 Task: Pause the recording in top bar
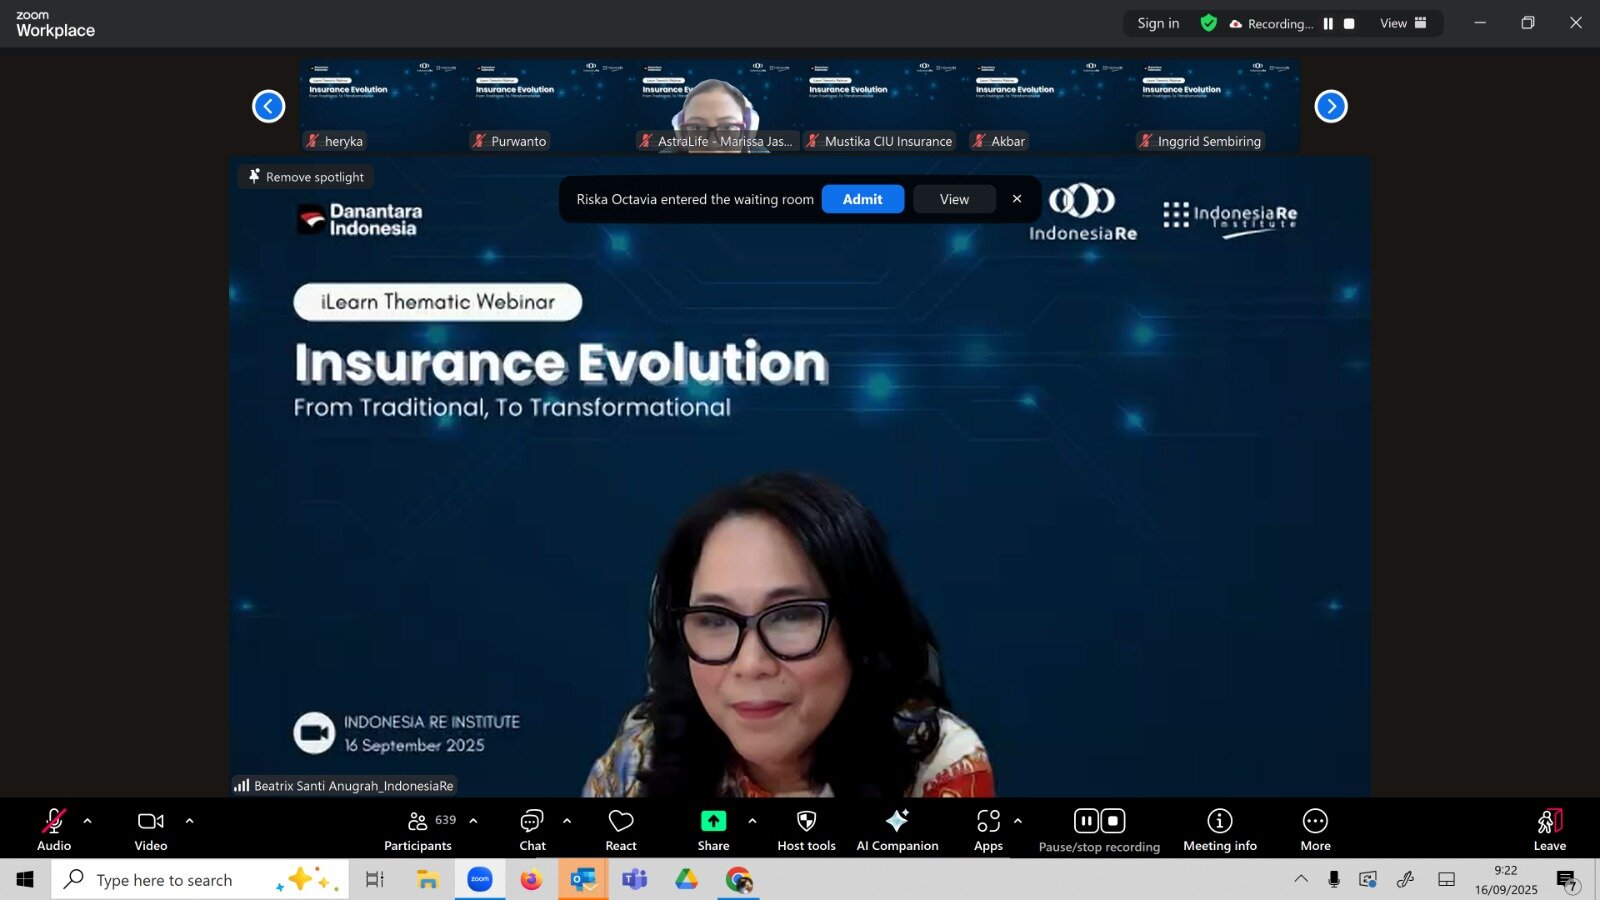click(1328, 24)
